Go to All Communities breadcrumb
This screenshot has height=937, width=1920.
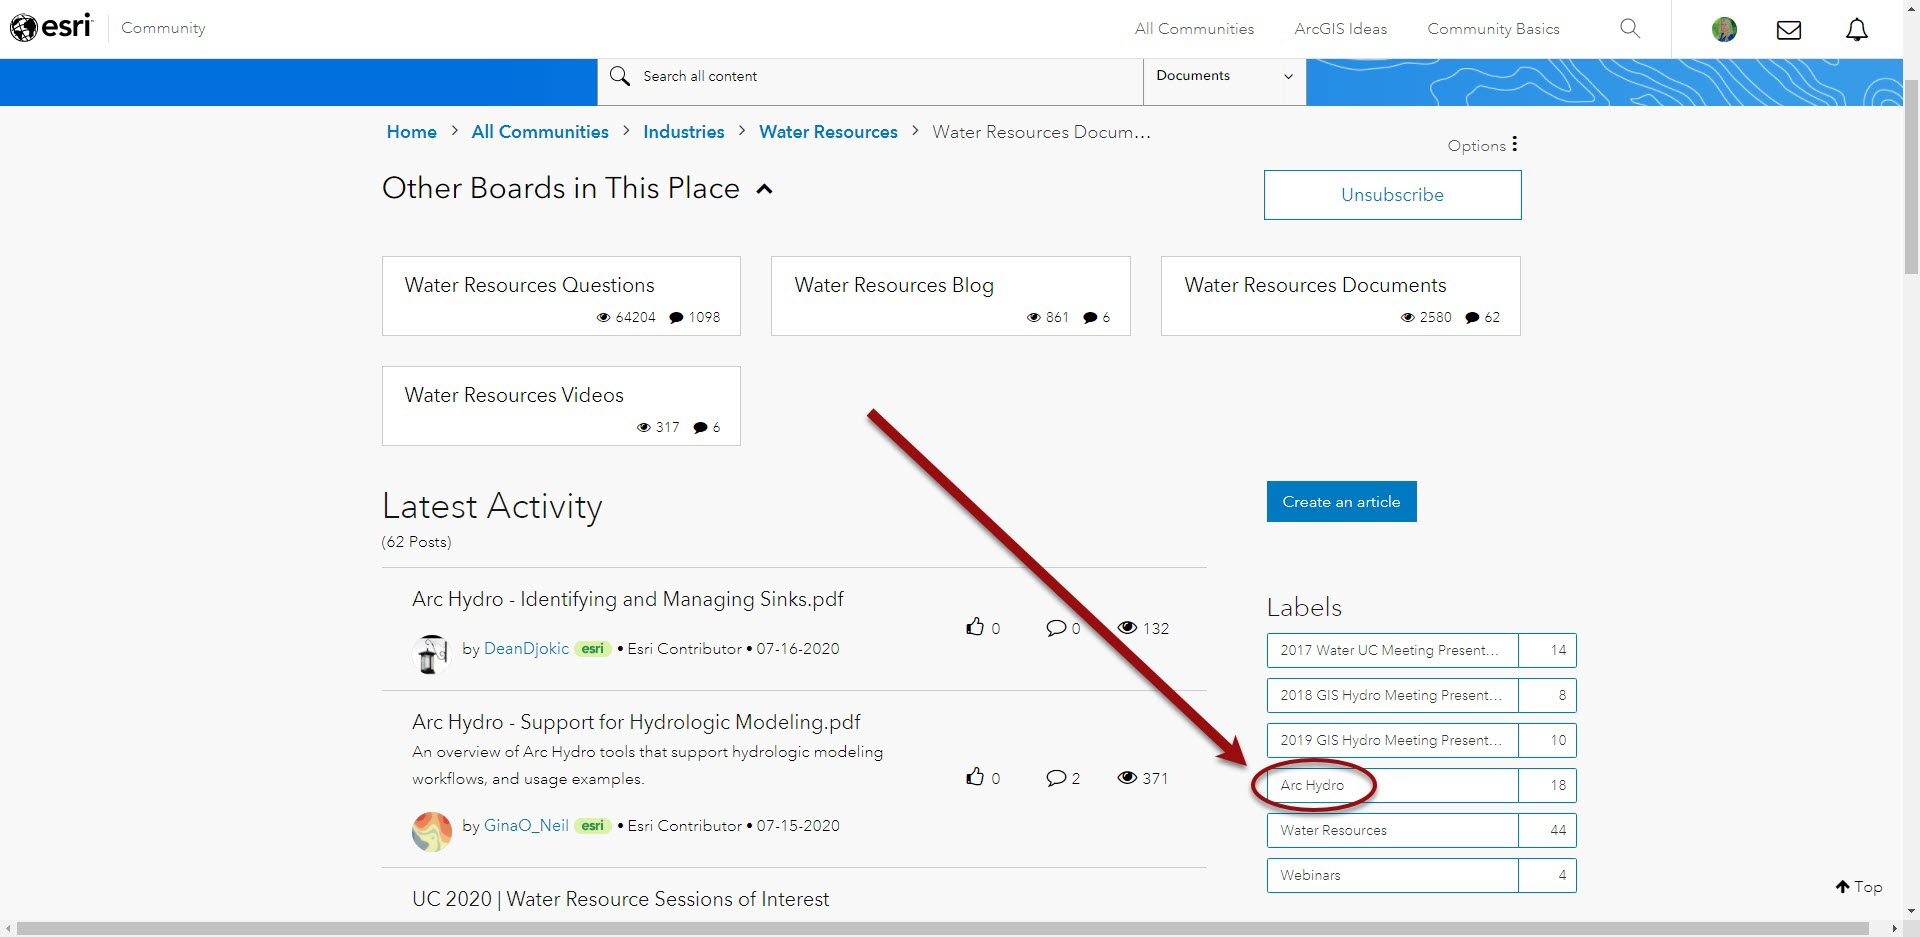(x=540, y=132)
